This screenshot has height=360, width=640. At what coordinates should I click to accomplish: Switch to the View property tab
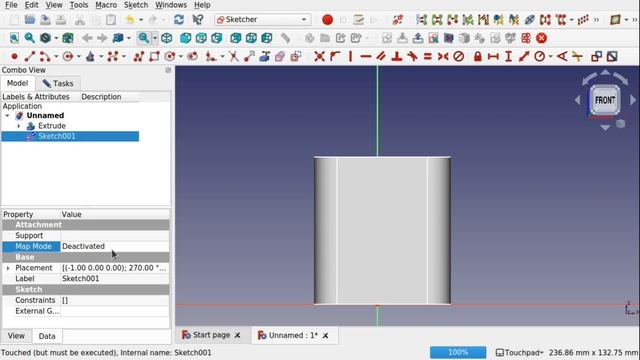click(x=16, y=336)
